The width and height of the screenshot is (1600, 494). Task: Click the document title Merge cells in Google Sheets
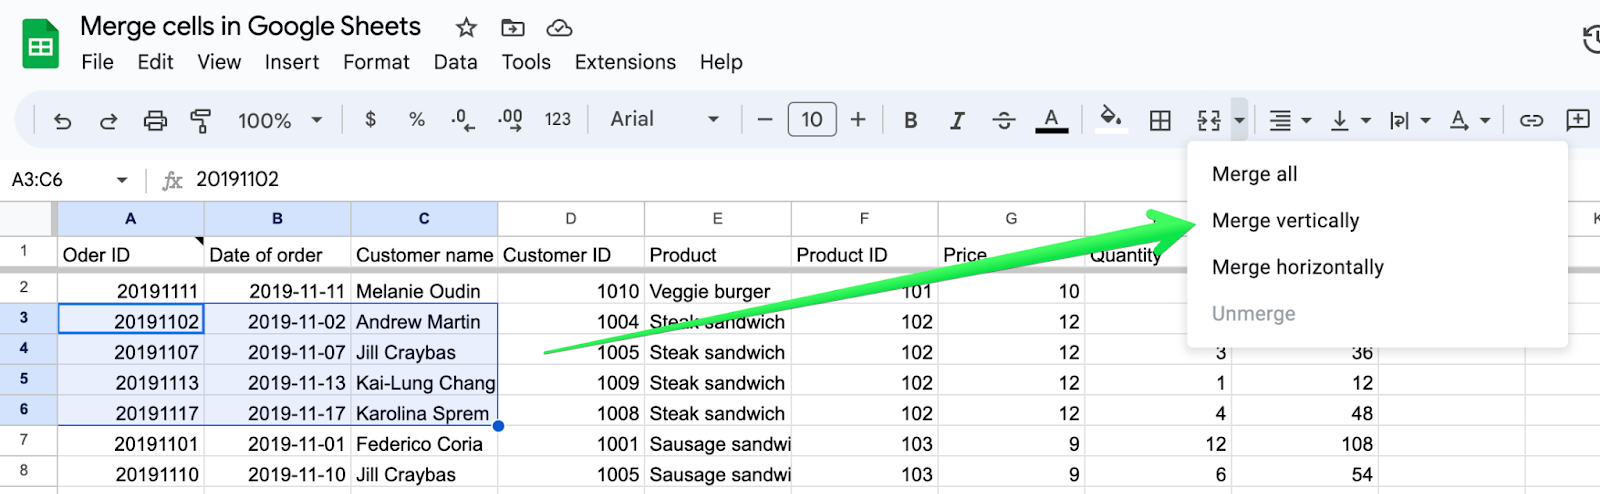coord(250,27)
